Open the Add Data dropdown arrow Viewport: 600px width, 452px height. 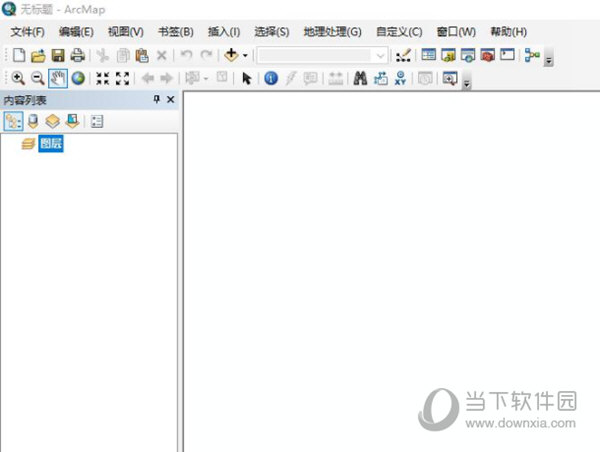point(245,56)
